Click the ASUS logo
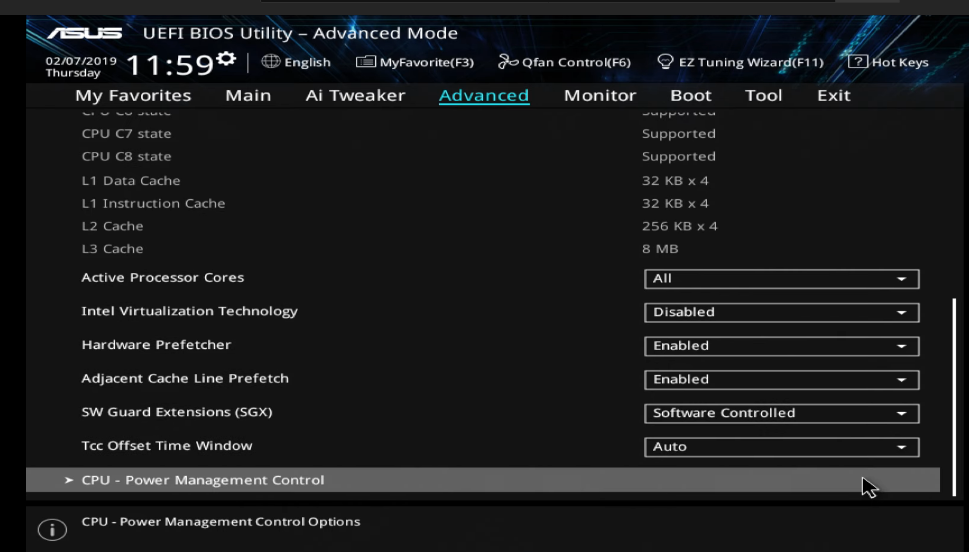 85,33
